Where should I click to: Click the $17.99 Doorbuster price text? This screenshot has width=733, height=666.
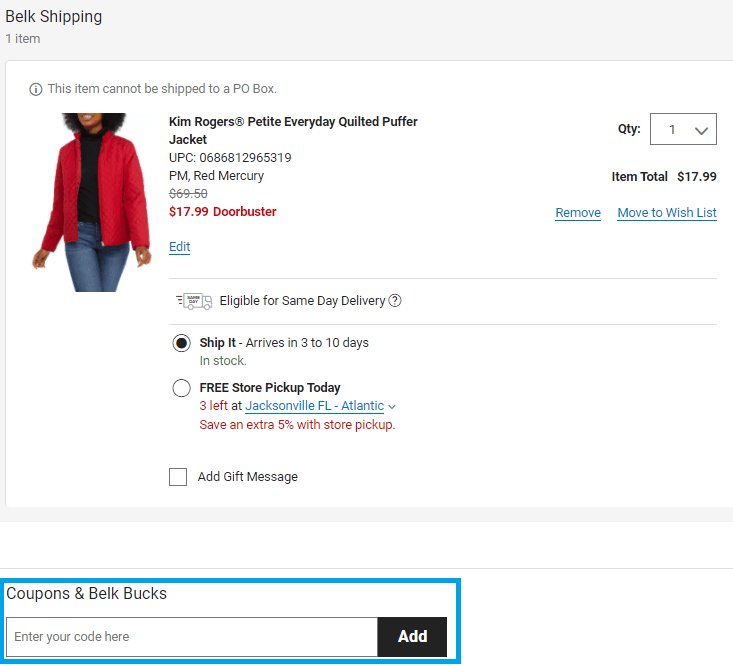pos(223,212)
